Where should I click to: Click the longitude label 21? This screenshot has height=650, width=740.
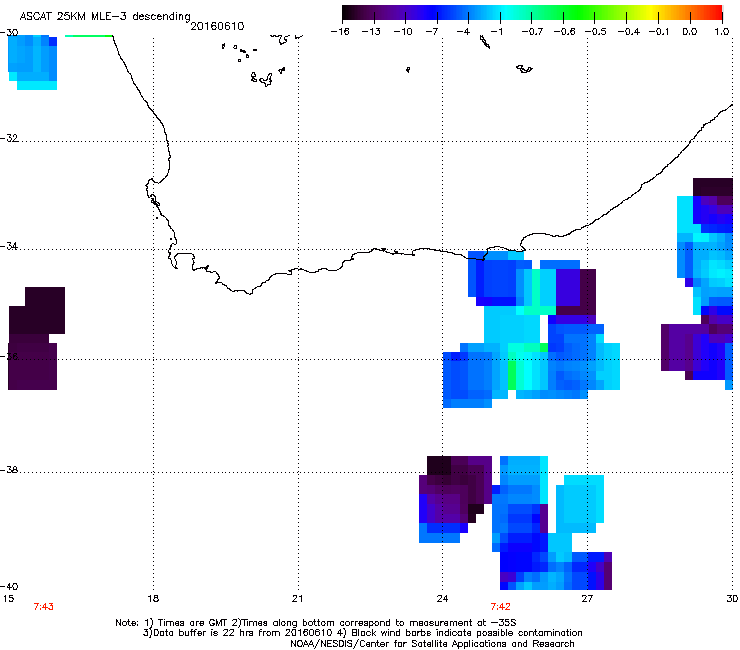point(297,599)
